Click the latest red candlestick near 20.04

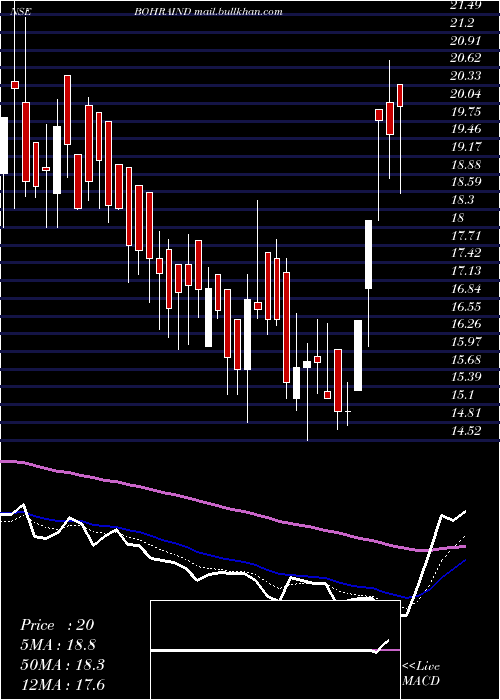point(400,95)
